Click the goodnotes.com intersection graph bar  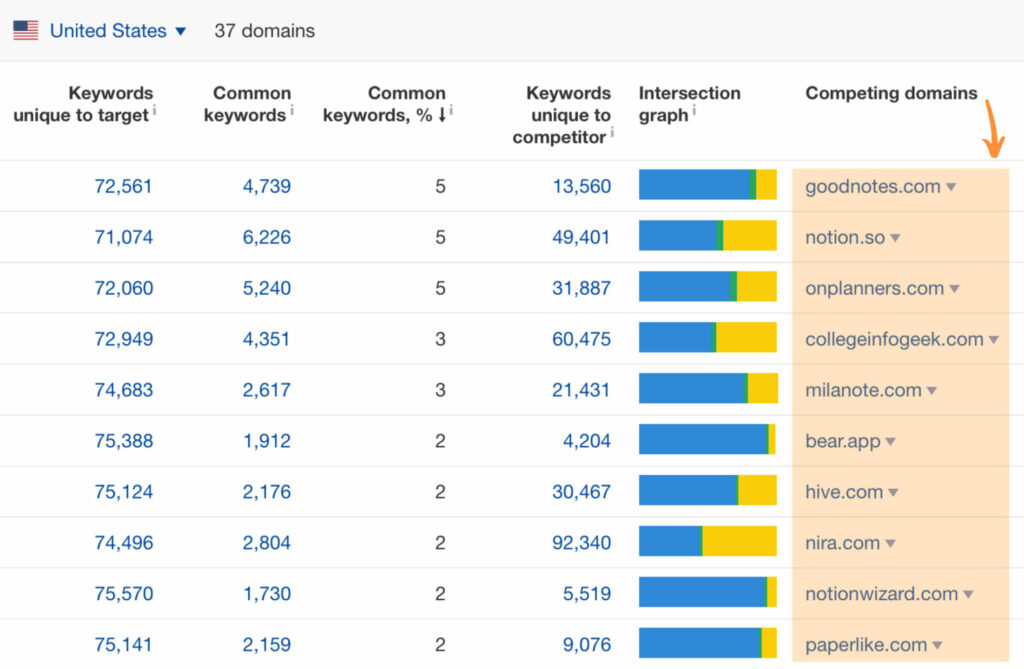click(x=708, y=185)
